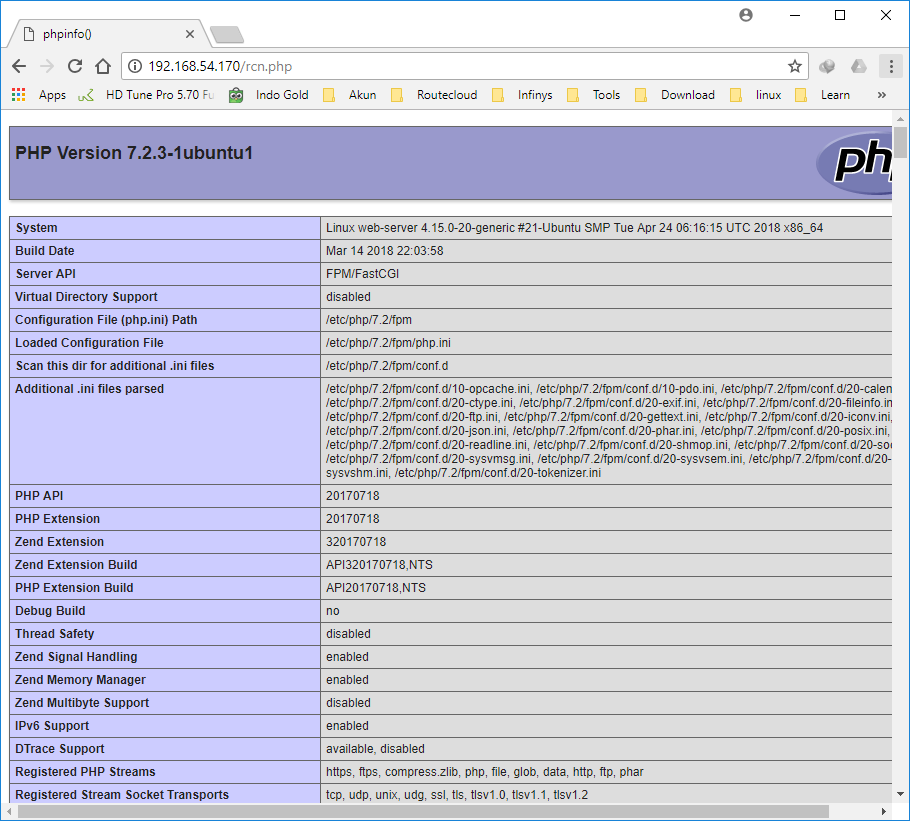Reload the rcn.php page

point(75,66)
